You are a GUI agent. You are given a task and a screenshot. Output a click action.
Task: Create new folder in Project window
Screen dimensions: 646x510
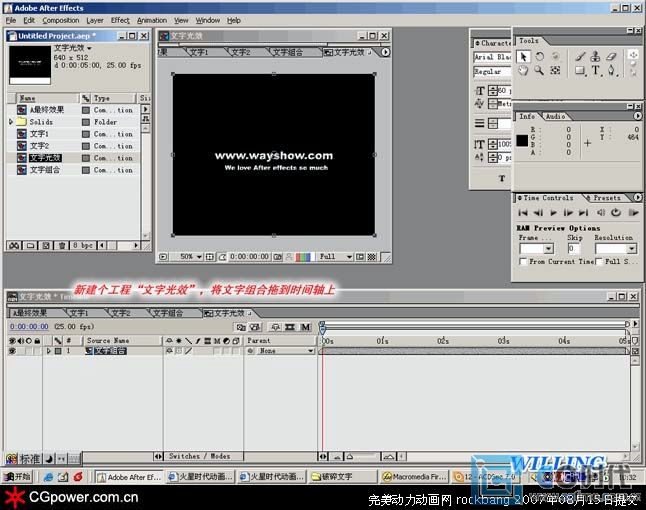(x=30, y=246)
